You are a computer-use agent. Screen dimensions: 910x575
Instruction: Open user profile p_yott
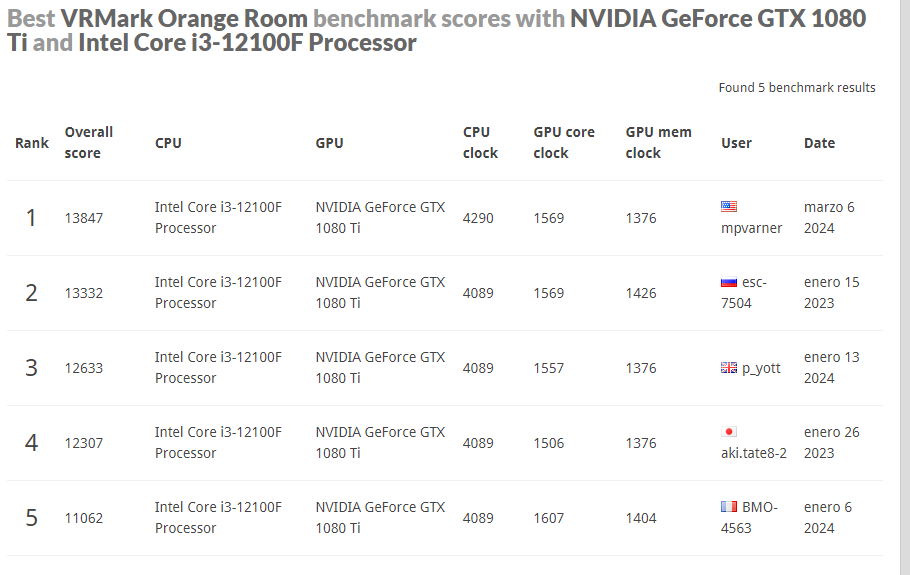pos(761,368)
